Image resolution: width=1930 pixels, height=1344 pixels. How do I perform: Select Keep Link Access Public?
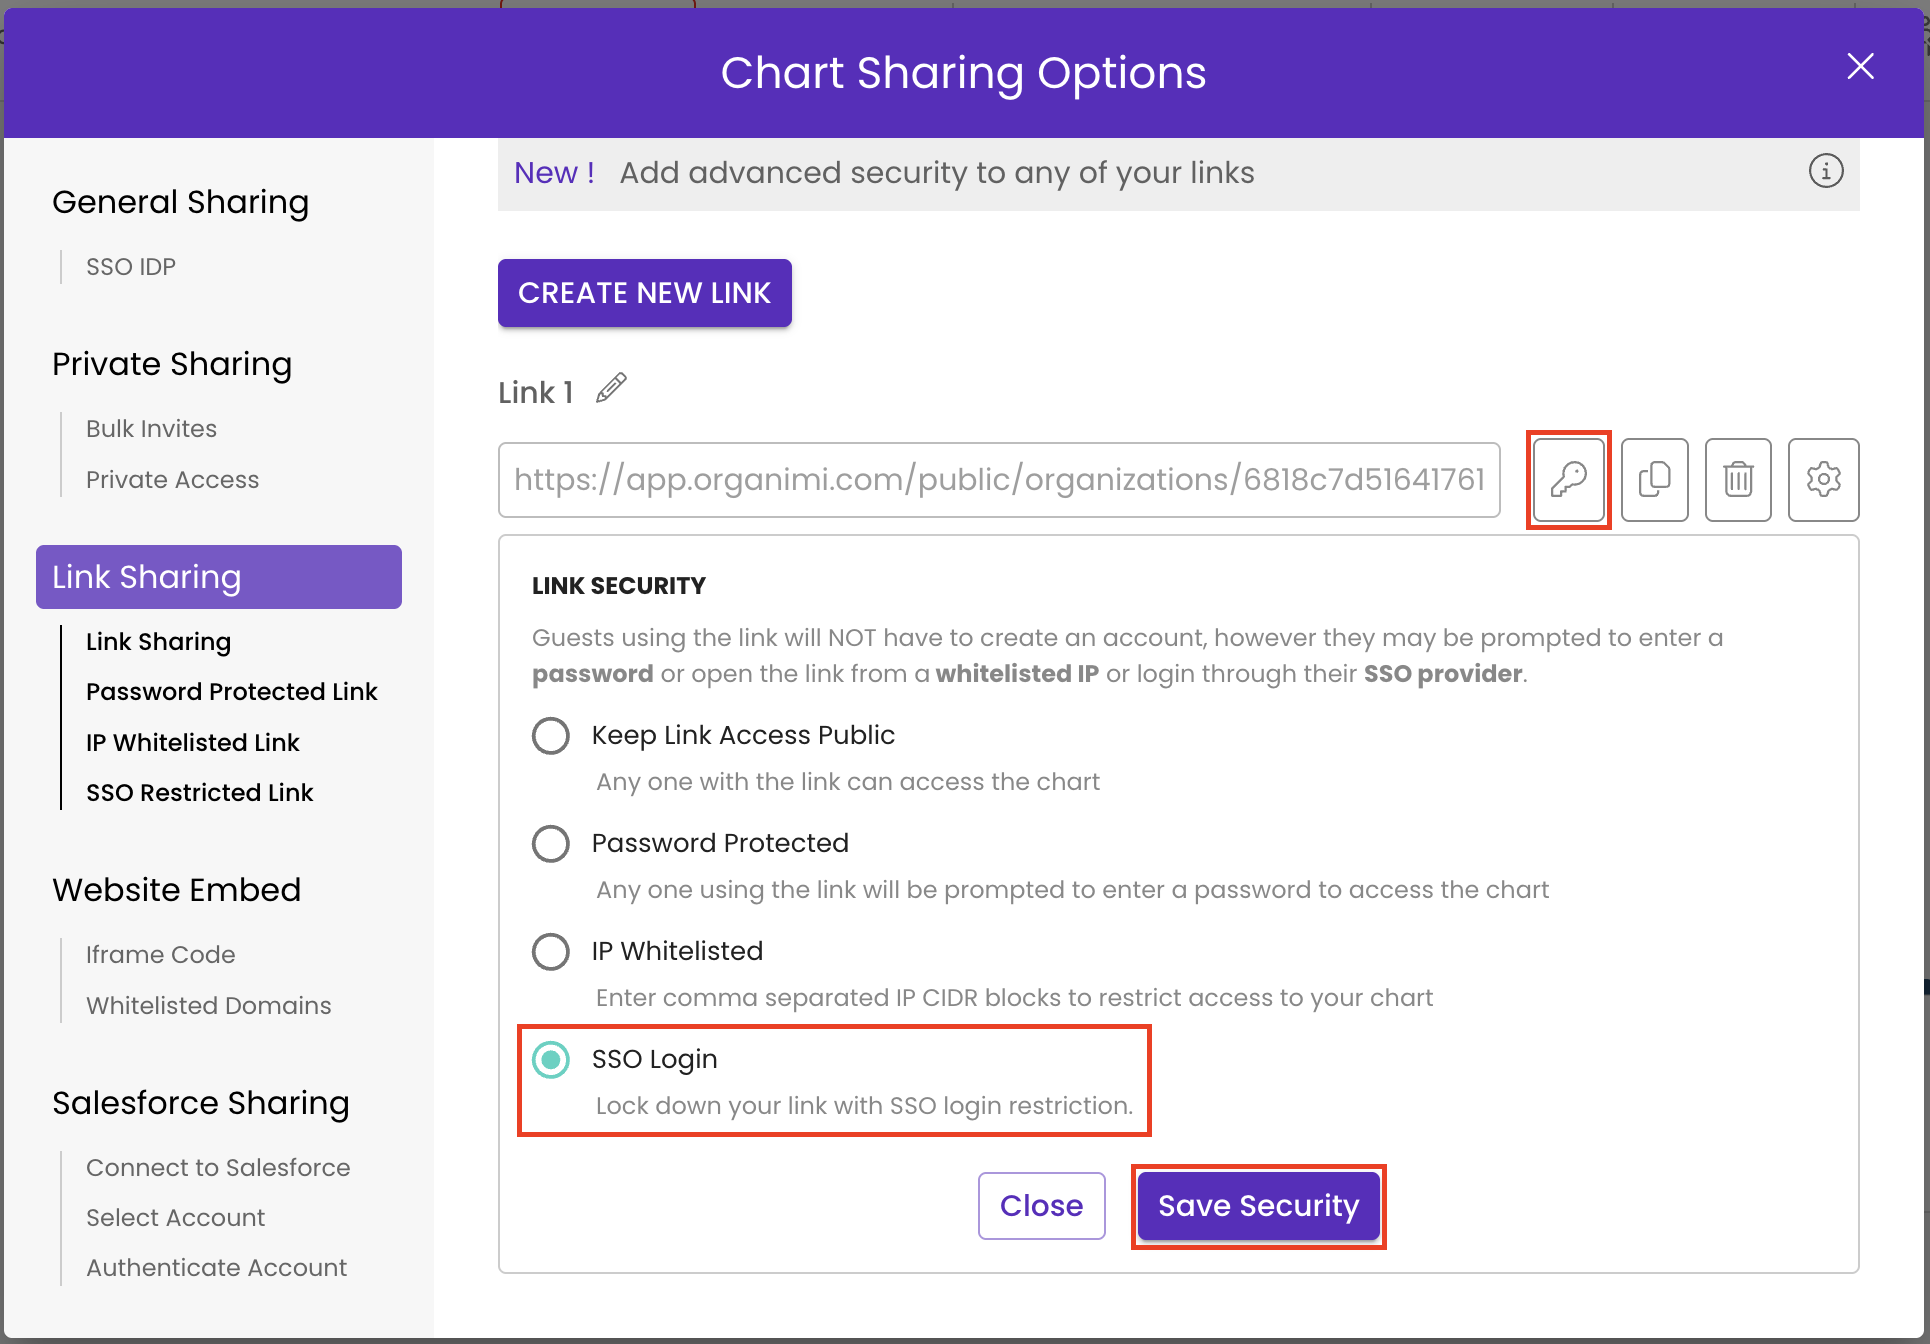(x=551, y=735)
